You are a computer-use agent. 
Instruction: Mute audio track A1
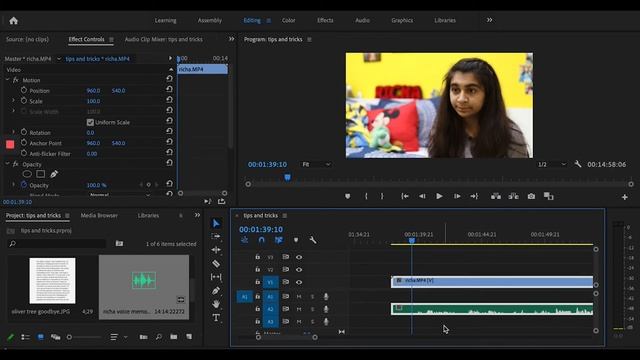pyautogui.click(x=299, y=297)
